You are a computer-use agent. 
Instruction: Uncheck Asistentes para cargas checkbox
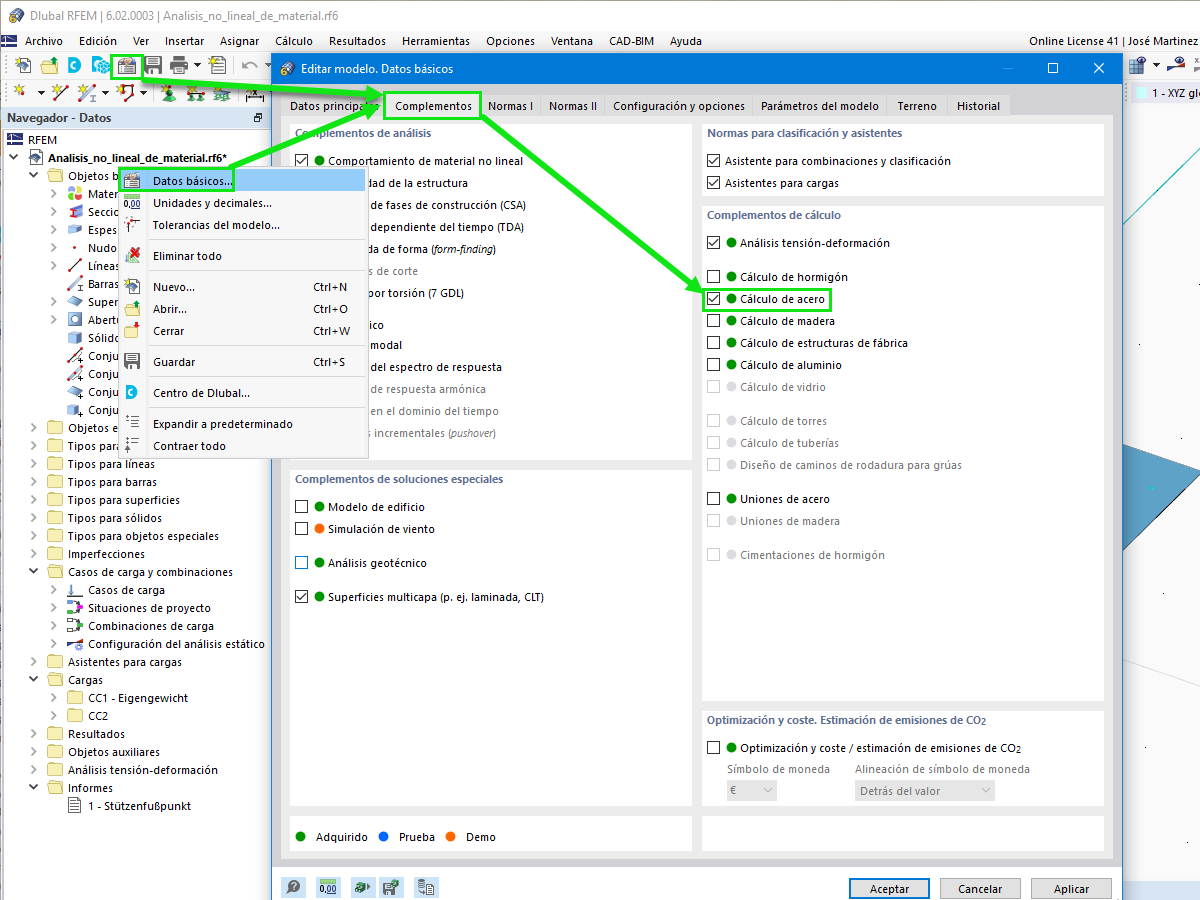coord(713,183)
